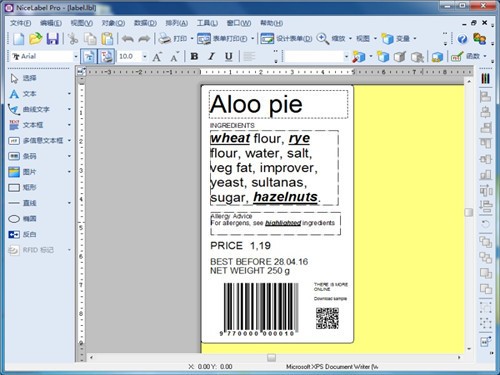The height and width of the screenshot is (375, 500).
Task: Select the ingredients text box on label
Action: point(274,168)
